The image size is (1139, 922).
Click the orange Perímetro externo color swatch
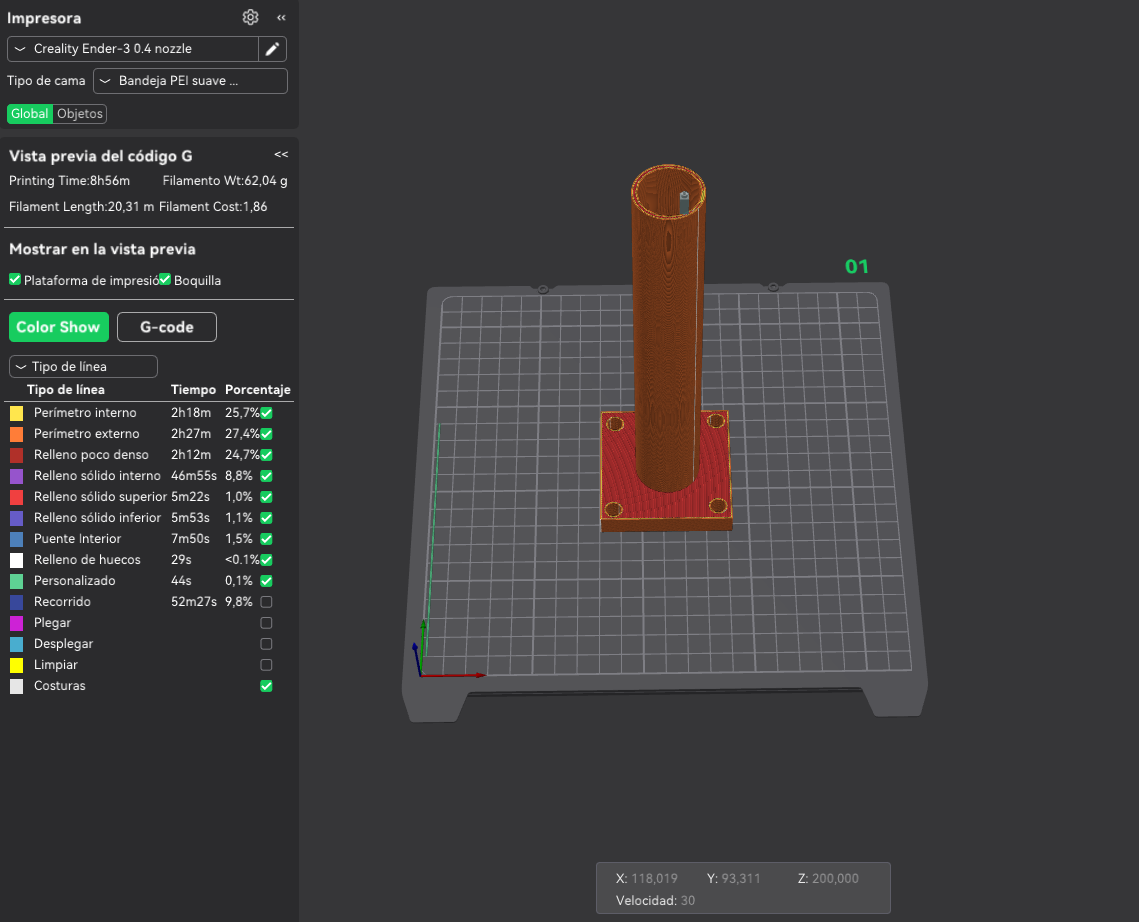[x=17, y=434]
